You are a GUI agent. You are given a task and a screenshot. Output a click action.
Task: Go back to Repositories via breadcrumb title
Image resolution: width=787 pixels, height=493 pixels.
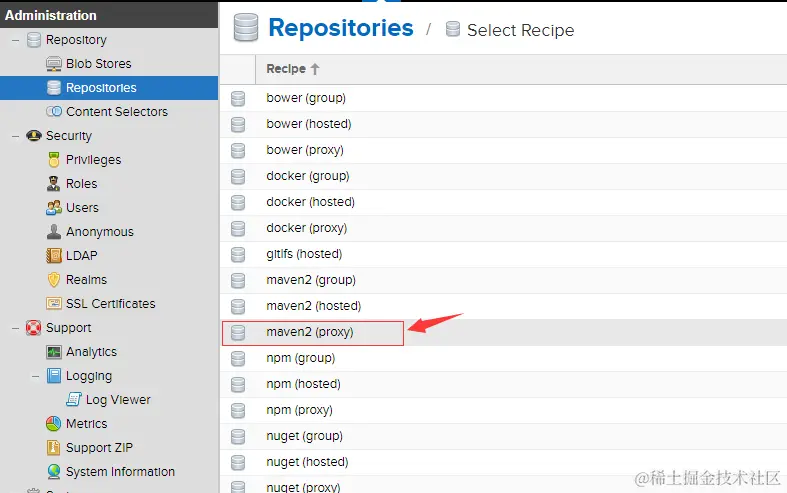coord(340,28)
